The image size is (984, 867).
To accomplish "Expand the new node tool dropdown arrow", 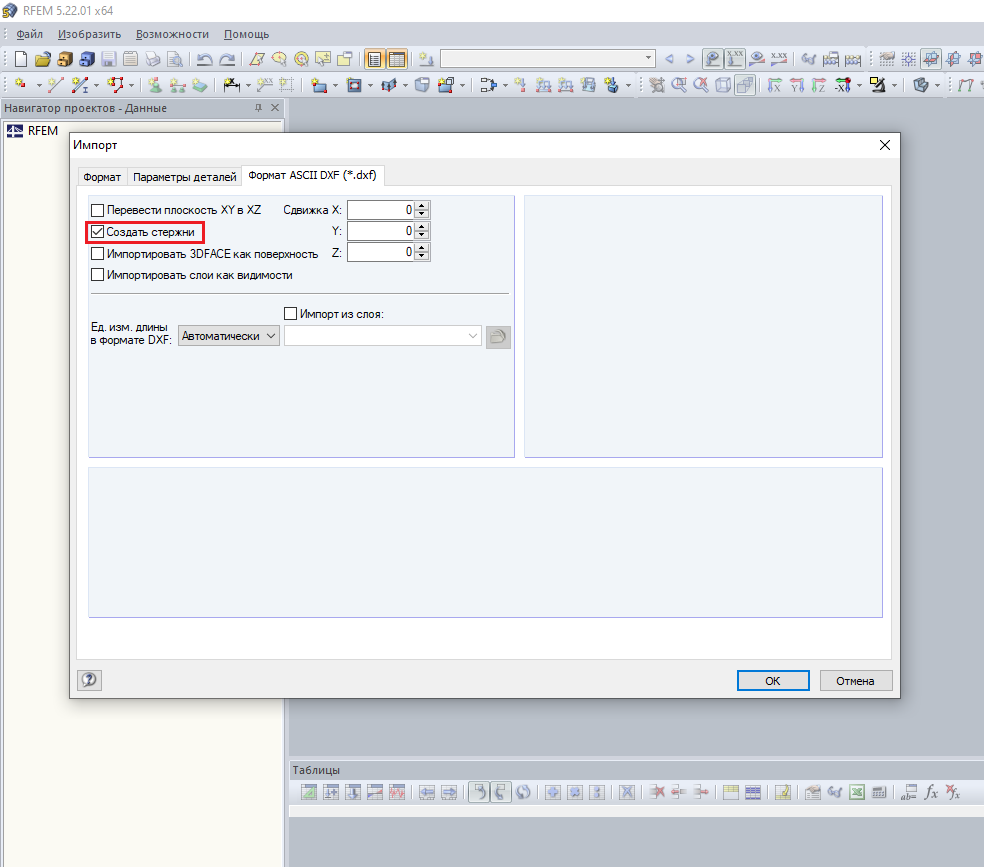I will click(x=39, y=85).
